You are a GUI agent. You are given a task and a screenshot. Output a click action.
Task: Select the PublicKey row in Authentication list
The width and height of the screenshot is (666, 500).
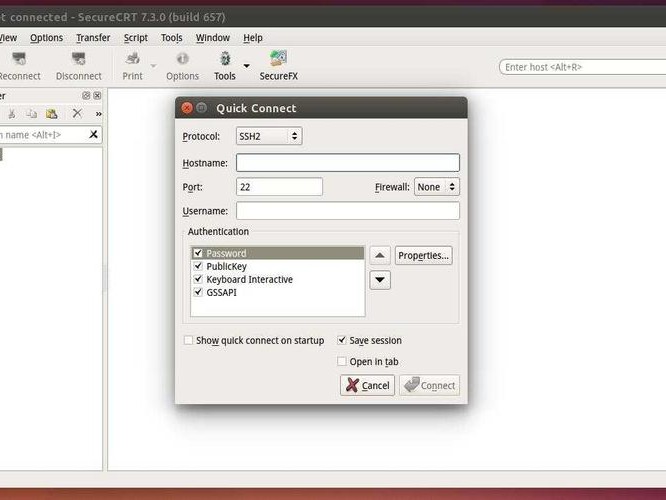click(x=278, y=266)
